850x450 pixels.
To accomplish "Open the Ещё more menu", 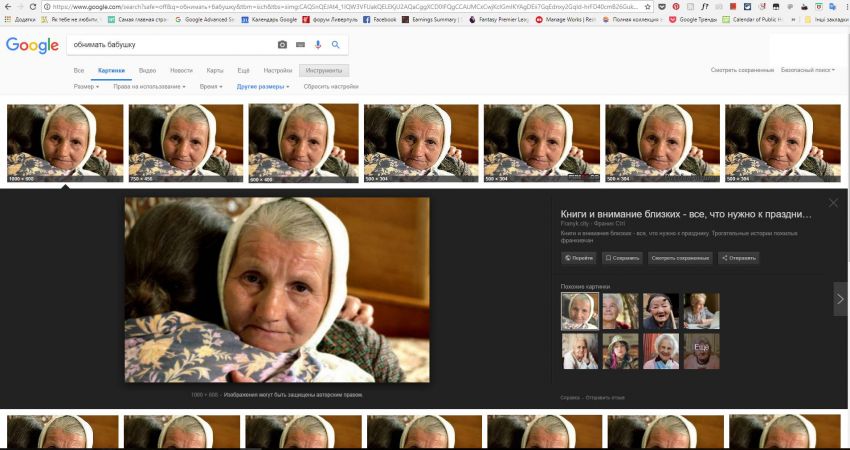I will pos(243,70).
